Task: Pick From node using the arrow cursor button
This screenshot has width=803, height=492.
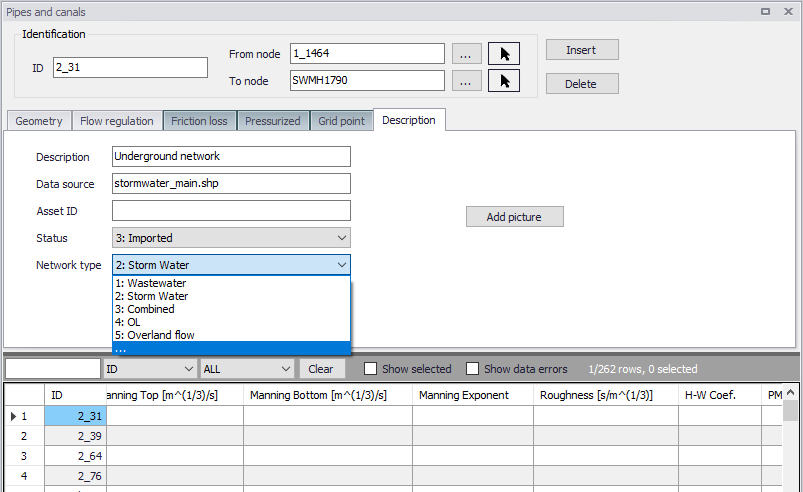Action: point(504,53)
